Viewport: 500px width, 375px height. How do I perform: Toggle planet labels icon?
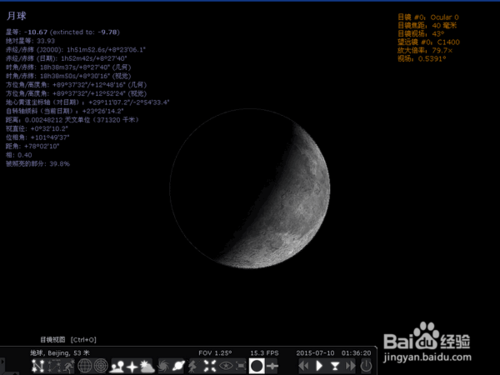(x=178, y=366)
